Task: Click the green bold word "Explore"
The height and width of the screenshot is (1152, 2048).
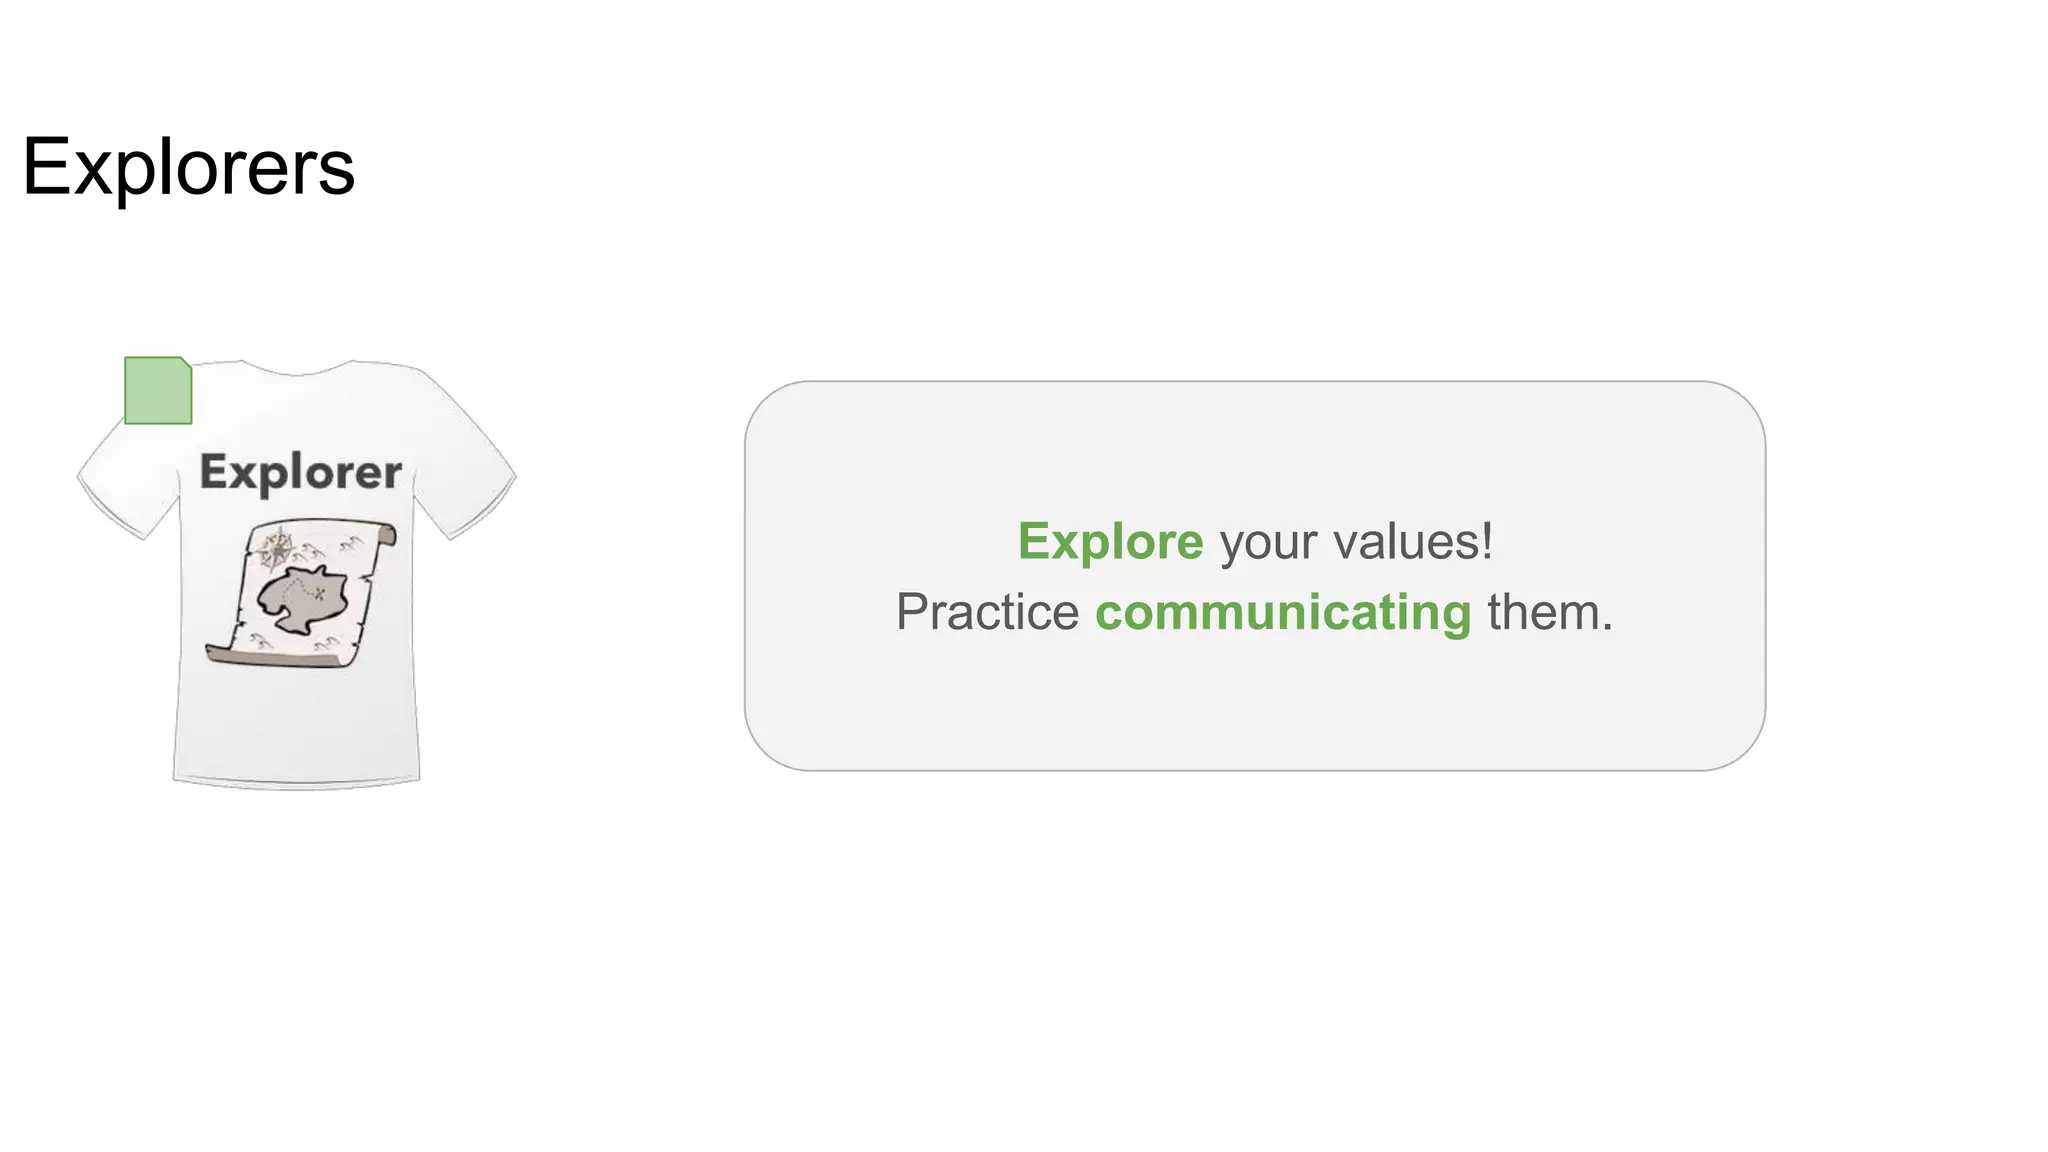Action: [x=1110, y=542]
